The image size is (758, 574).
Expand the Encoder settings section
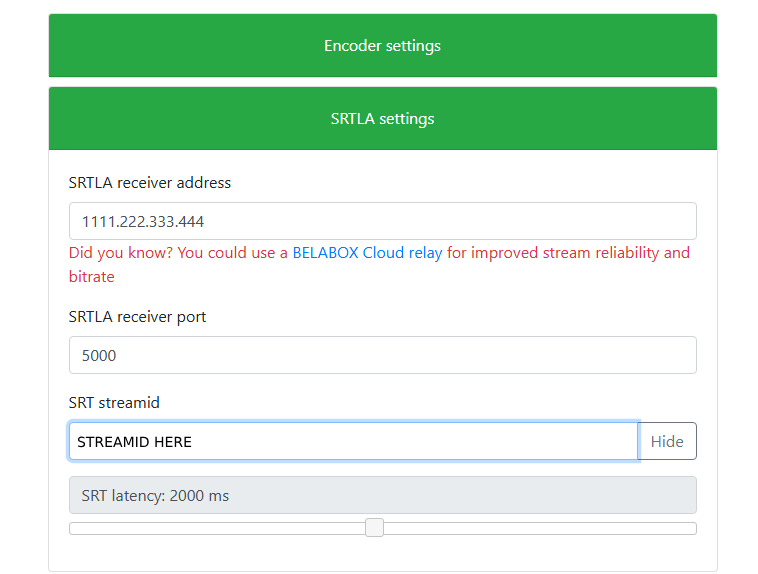382,46
